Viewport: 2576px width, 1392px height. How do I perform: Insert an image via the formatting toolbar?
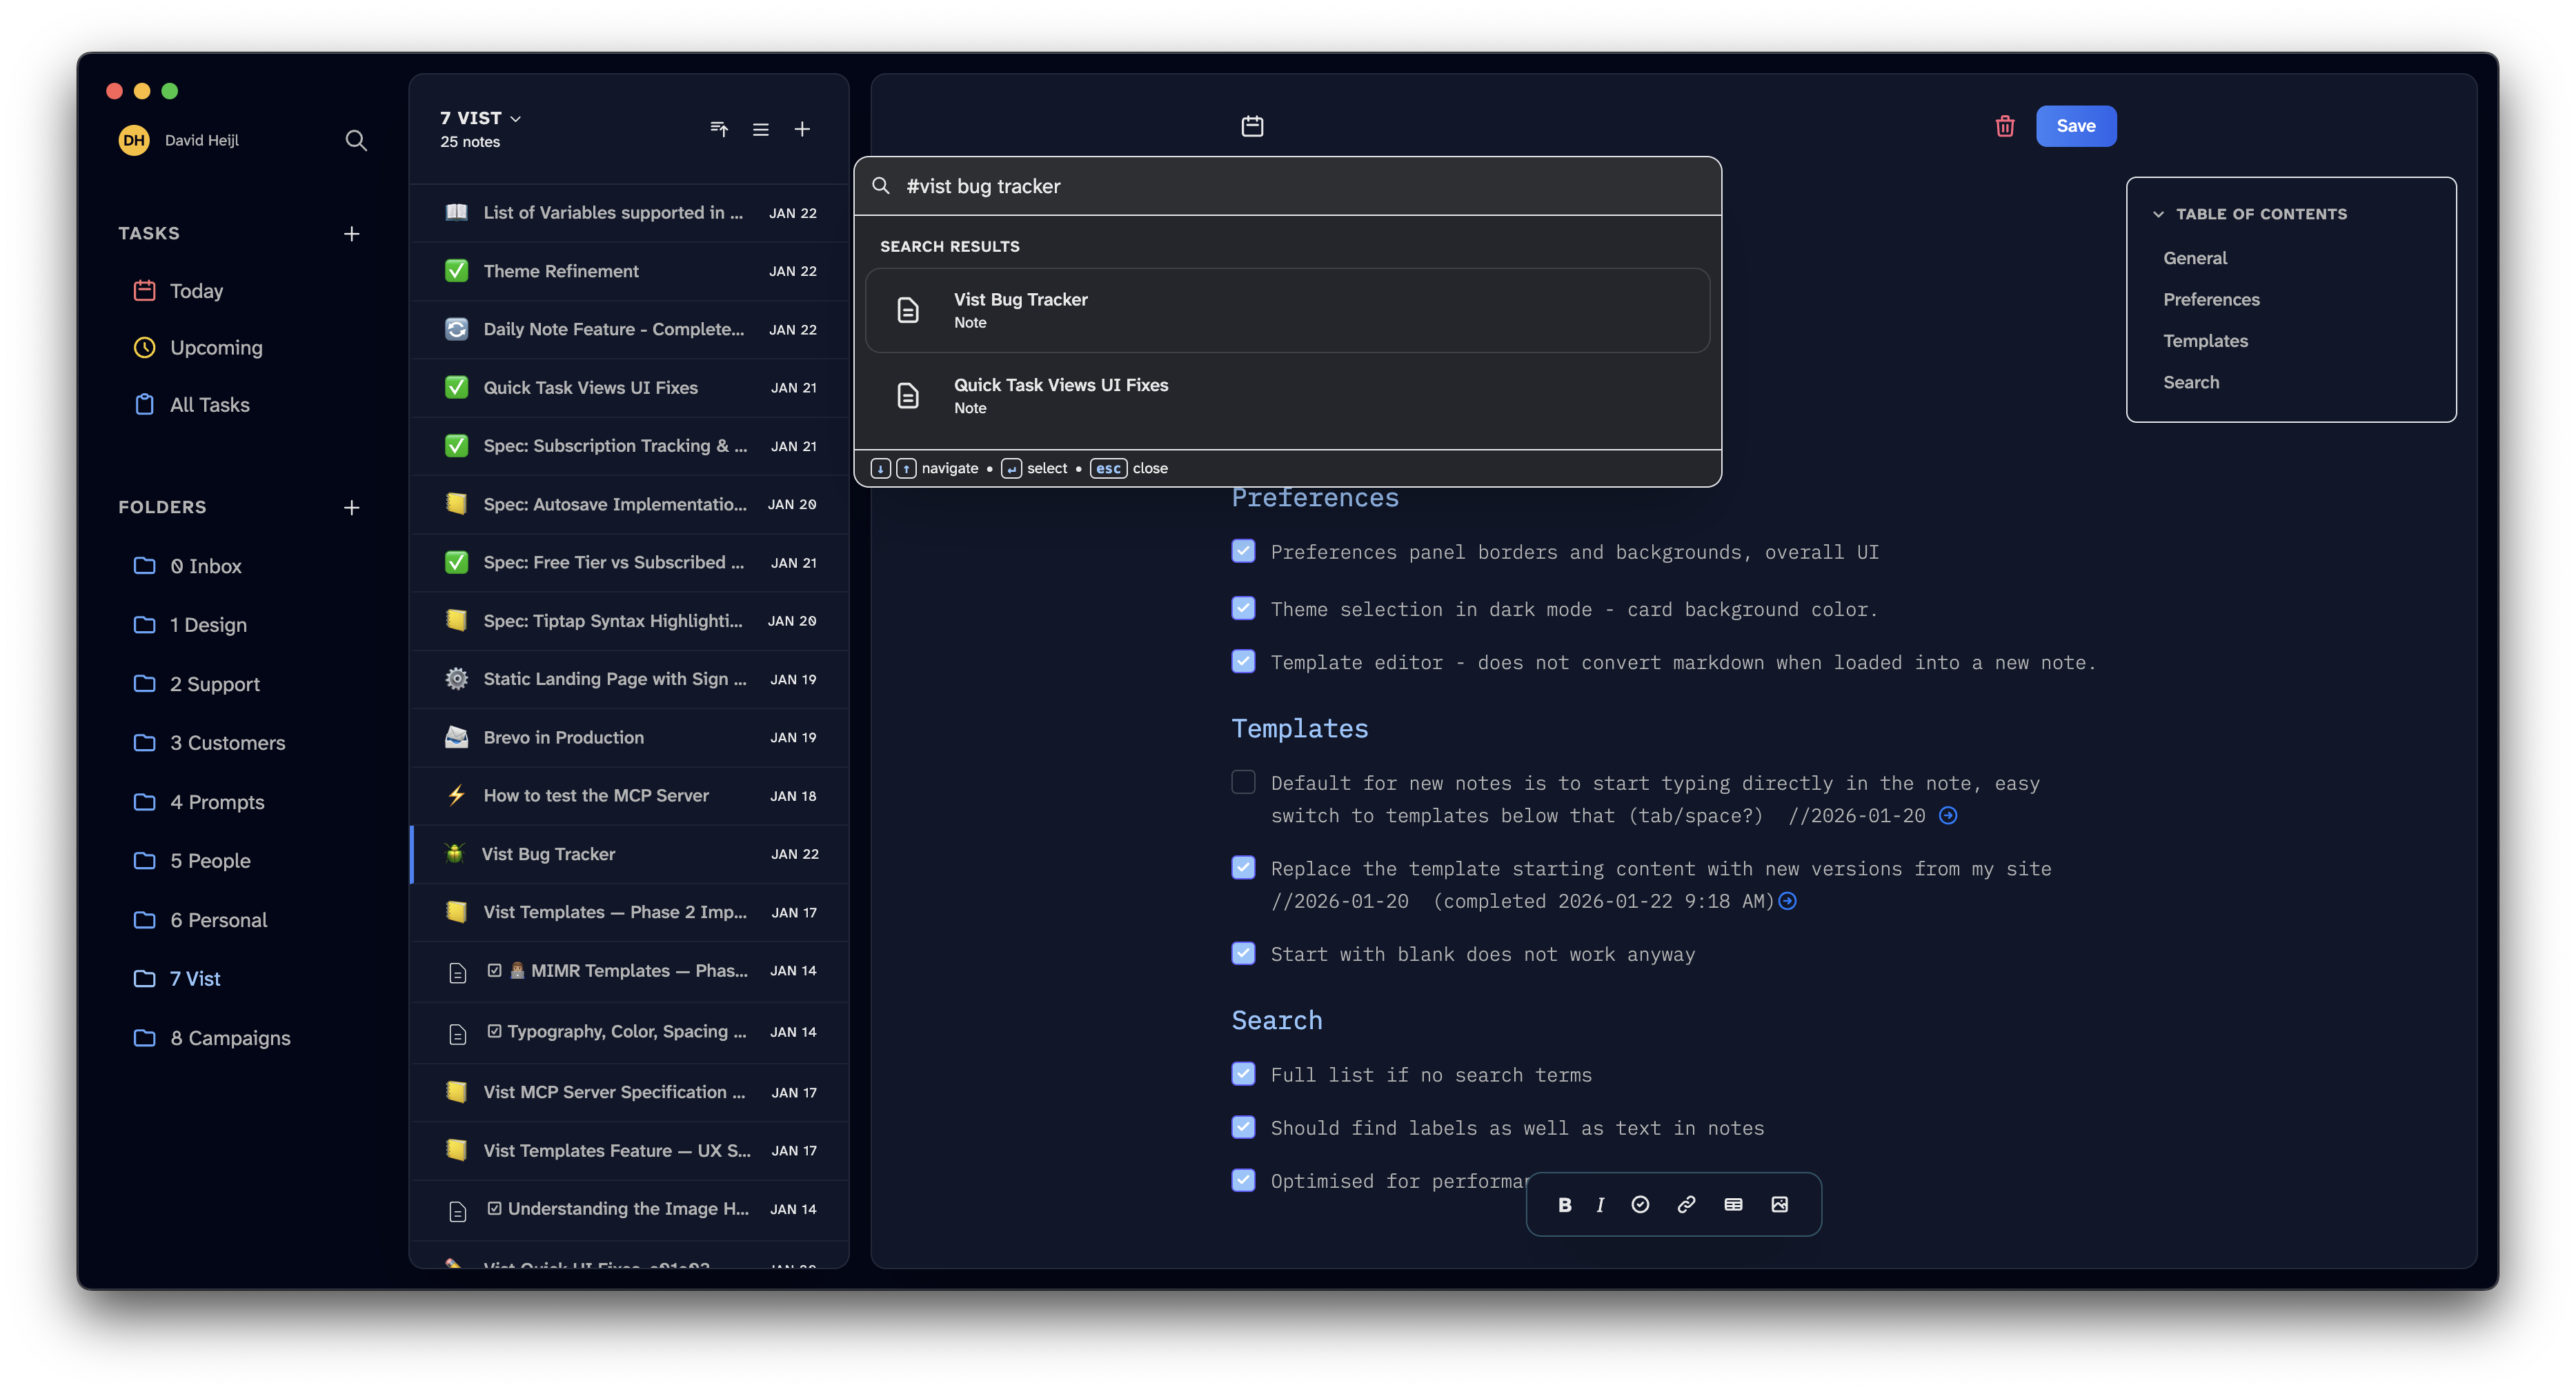(1779, 1204)
